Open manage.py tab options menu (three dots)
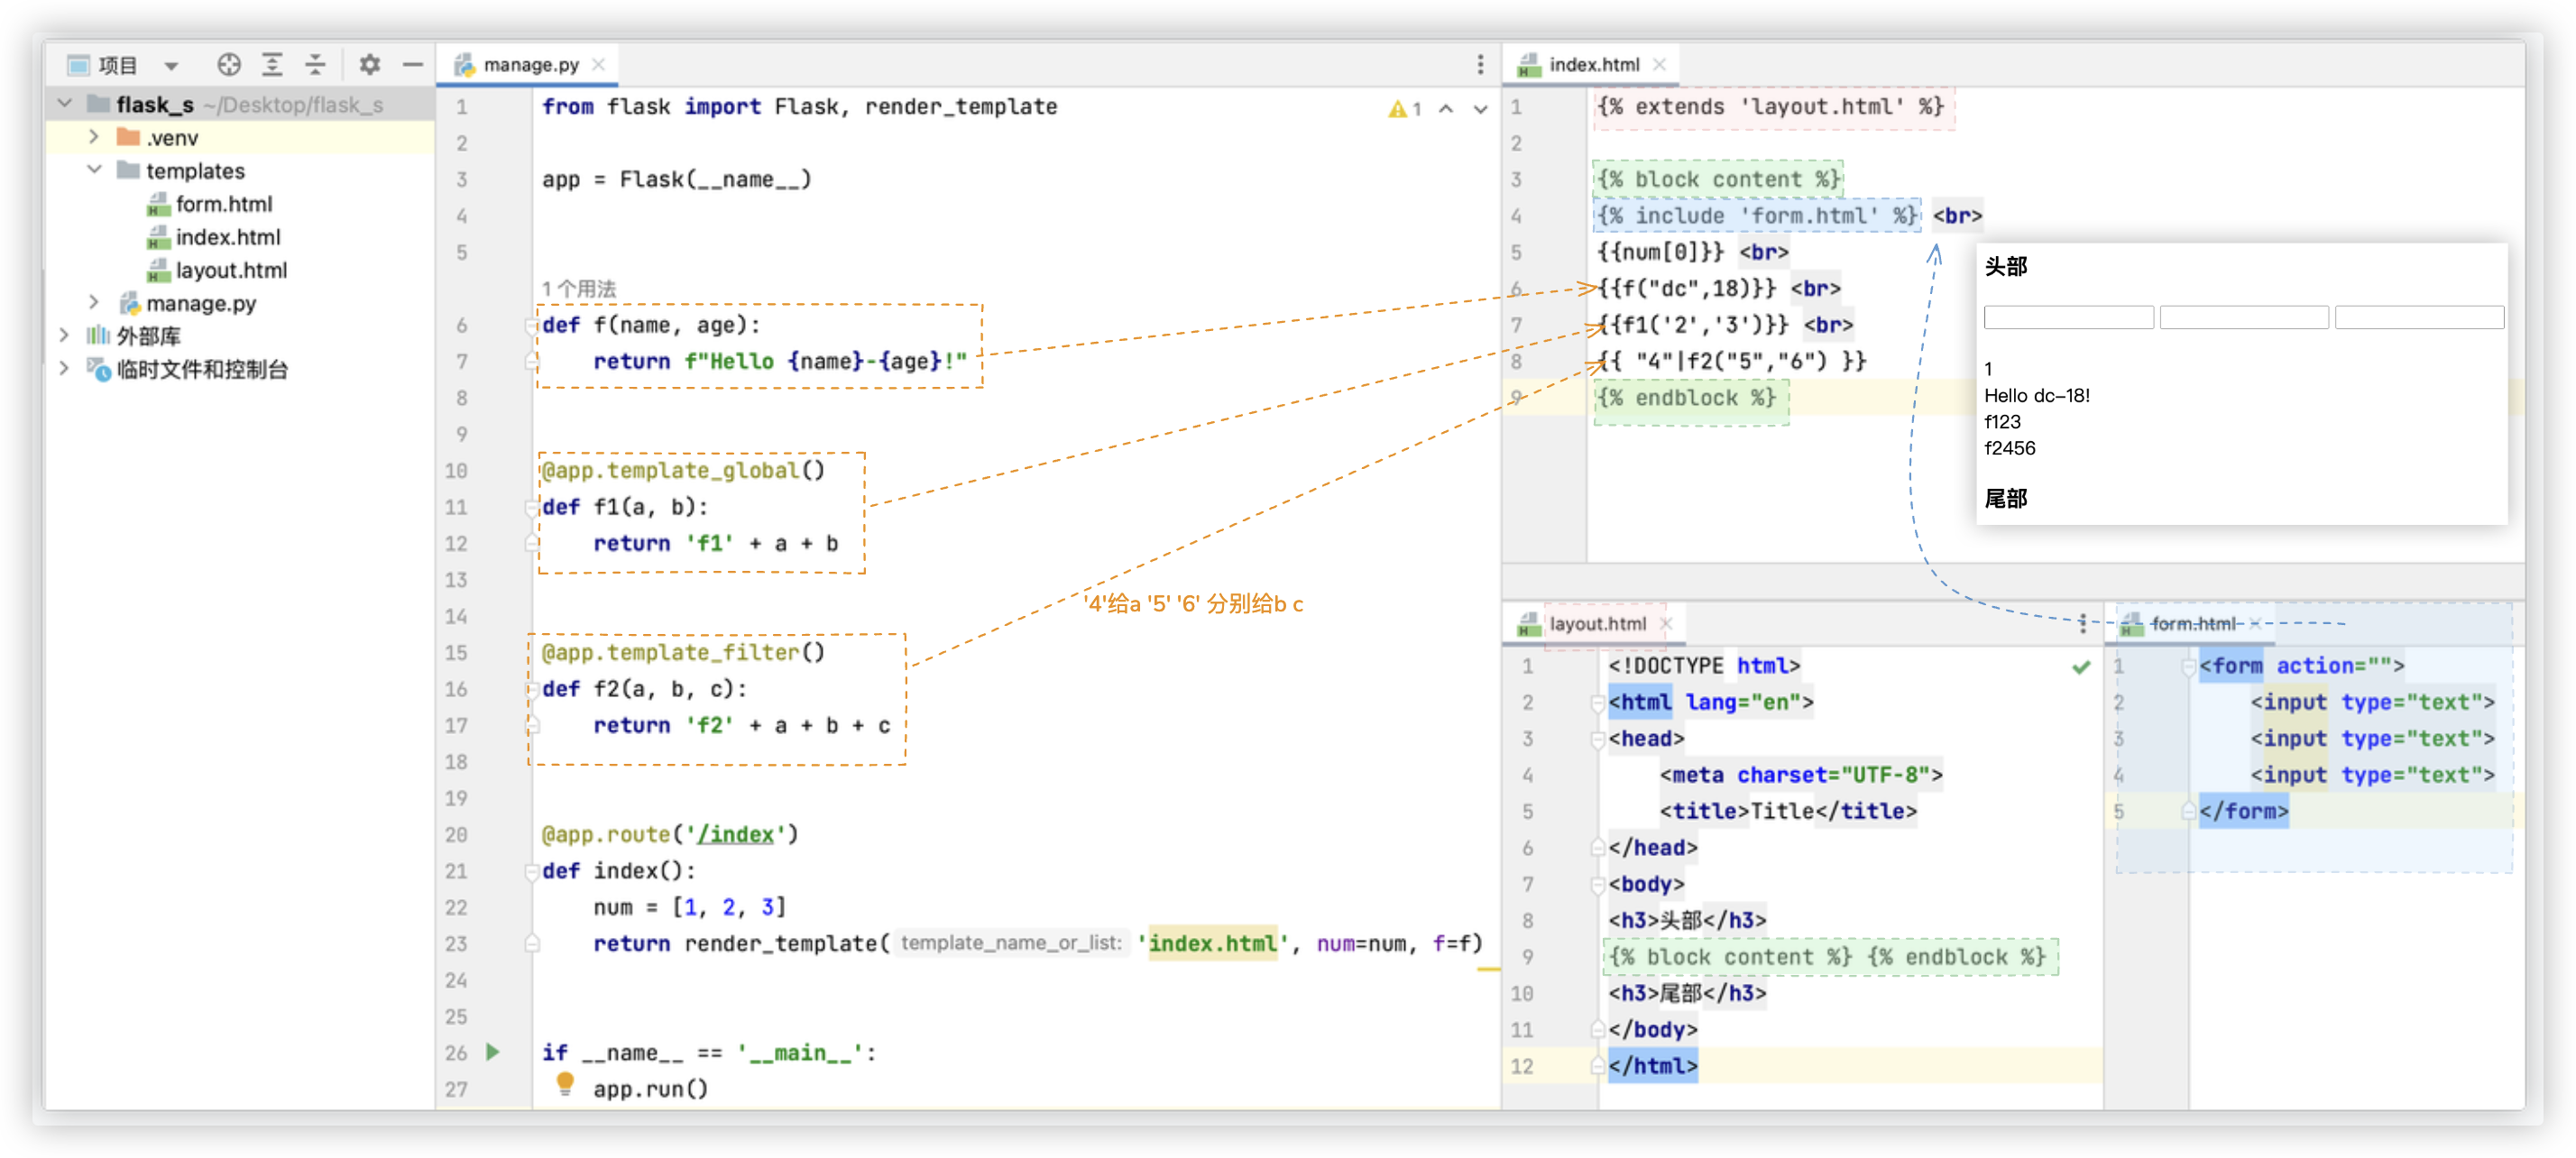2576x1158 pixels. [1480, 65]
